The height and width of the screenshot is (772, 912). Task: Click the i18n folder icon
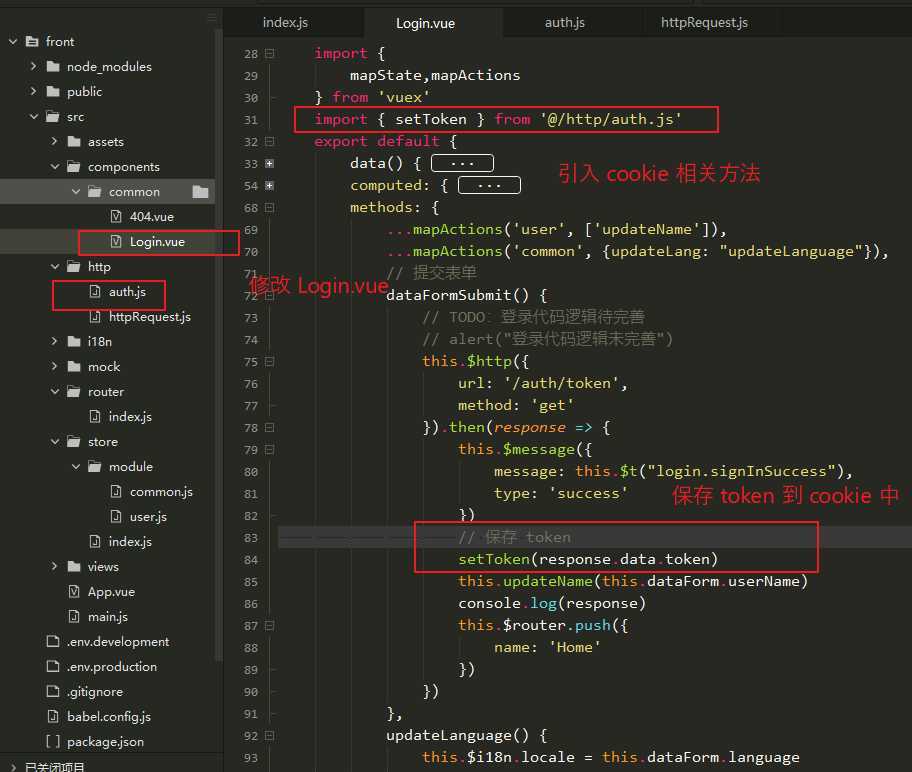[x=74, y=341]
